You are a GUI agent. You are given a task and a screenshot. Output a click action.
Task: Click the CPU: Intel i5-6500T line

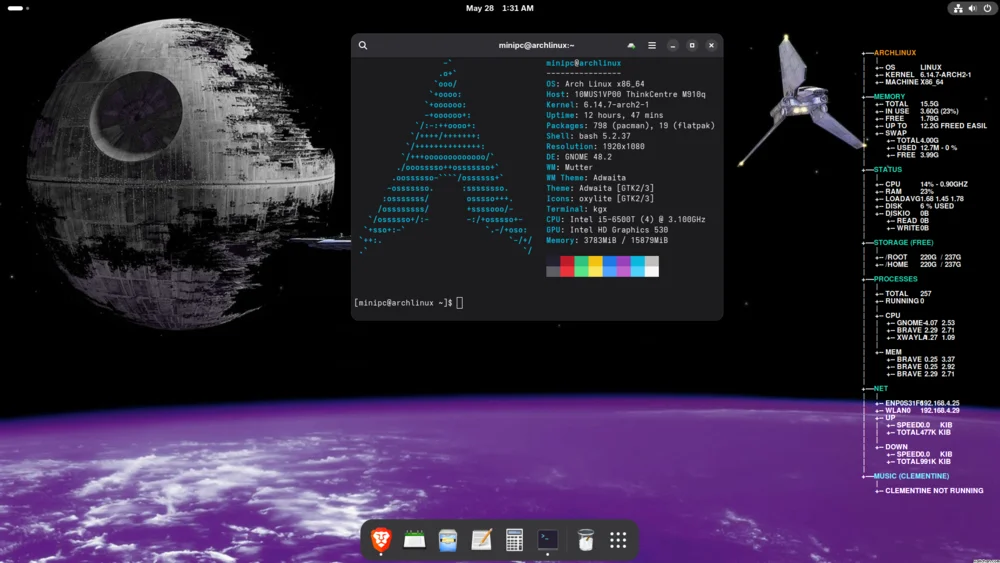click(626, 219)
